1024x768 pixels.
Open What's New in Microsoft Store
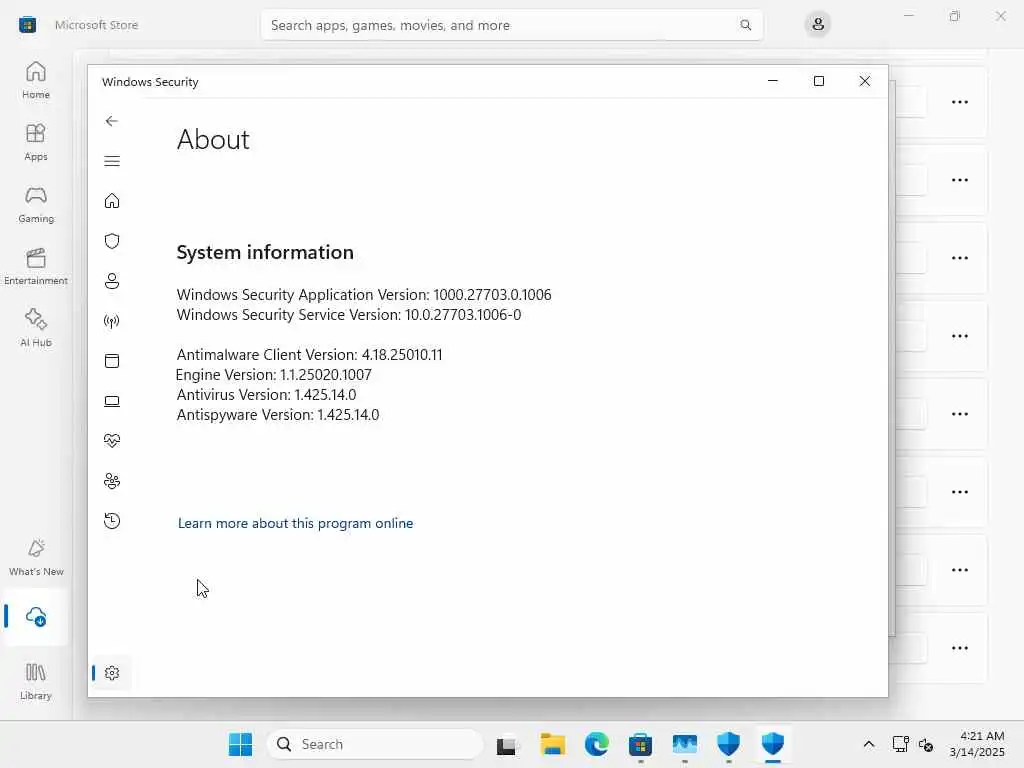click(36, 557)
